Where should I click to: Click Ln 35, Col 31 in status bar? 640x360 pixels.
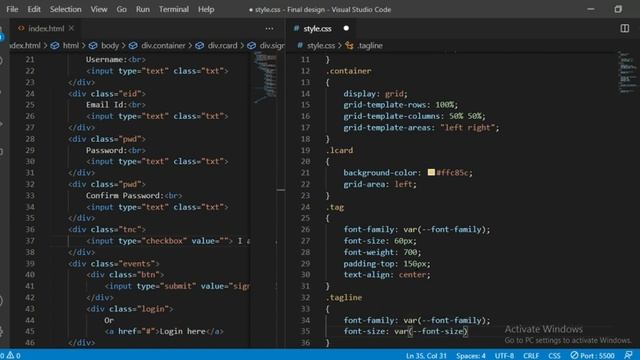point(426,356)
